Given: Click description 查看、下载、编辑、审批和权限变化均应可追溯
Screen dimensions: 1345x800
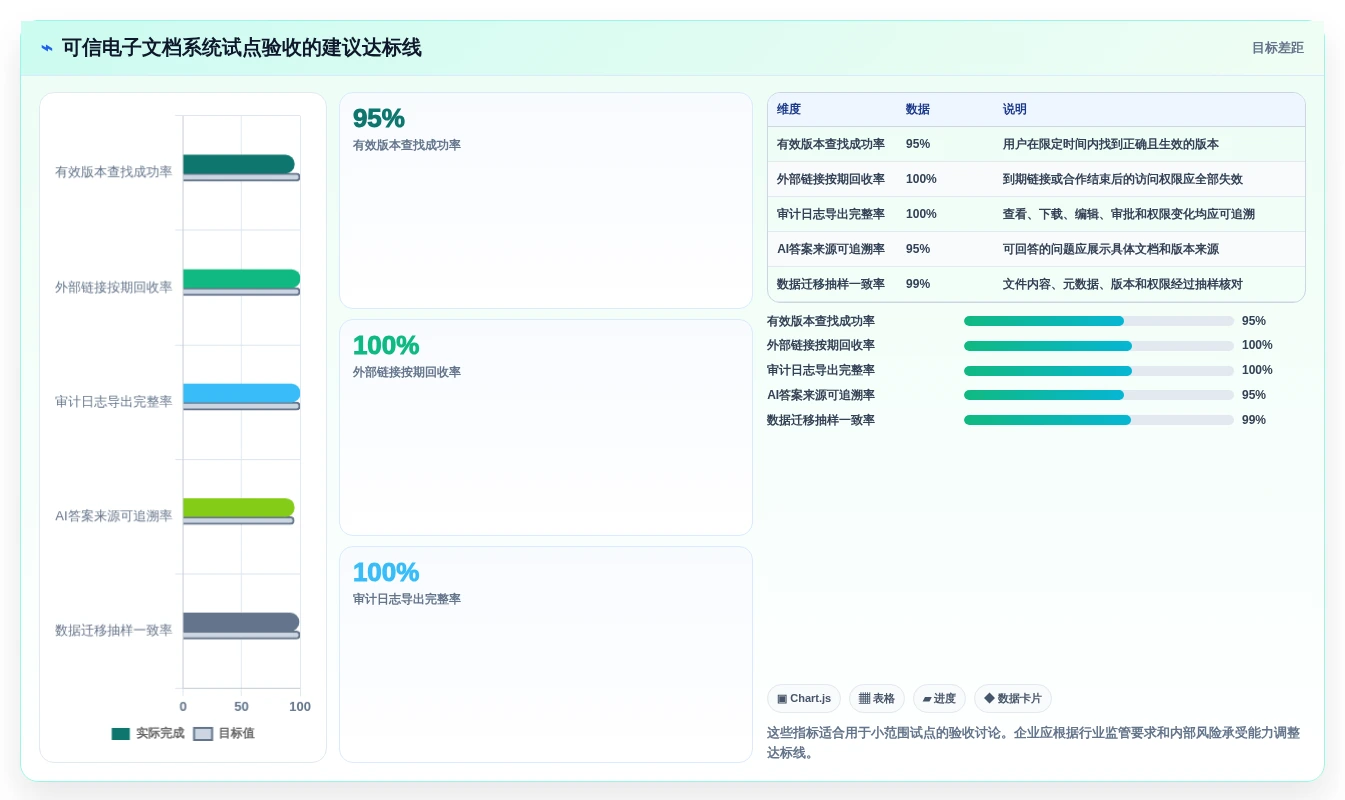Looking at the screenshot, I should tap(1129, 214).
